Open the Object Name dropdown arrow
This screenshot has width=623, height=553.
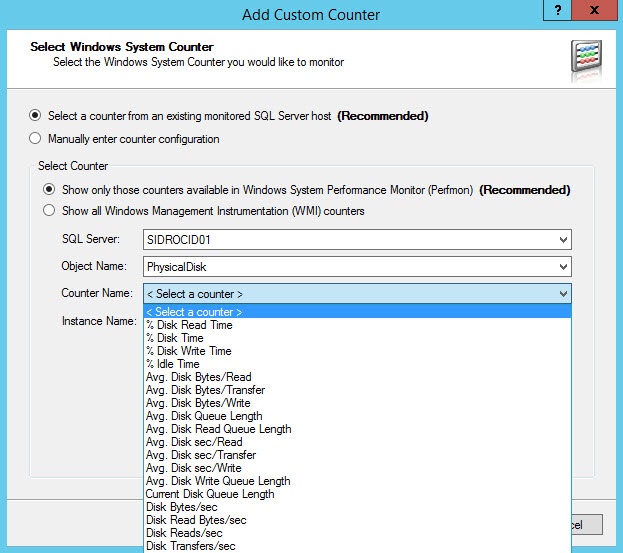pos(563,267)
